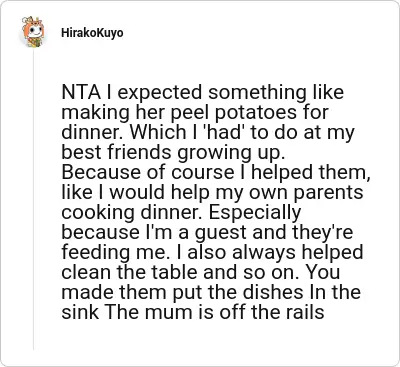The width and height of the screenshot is (400, 367).
Task: Click the phrase "best friends growing up"
Action: pos(171,153)
